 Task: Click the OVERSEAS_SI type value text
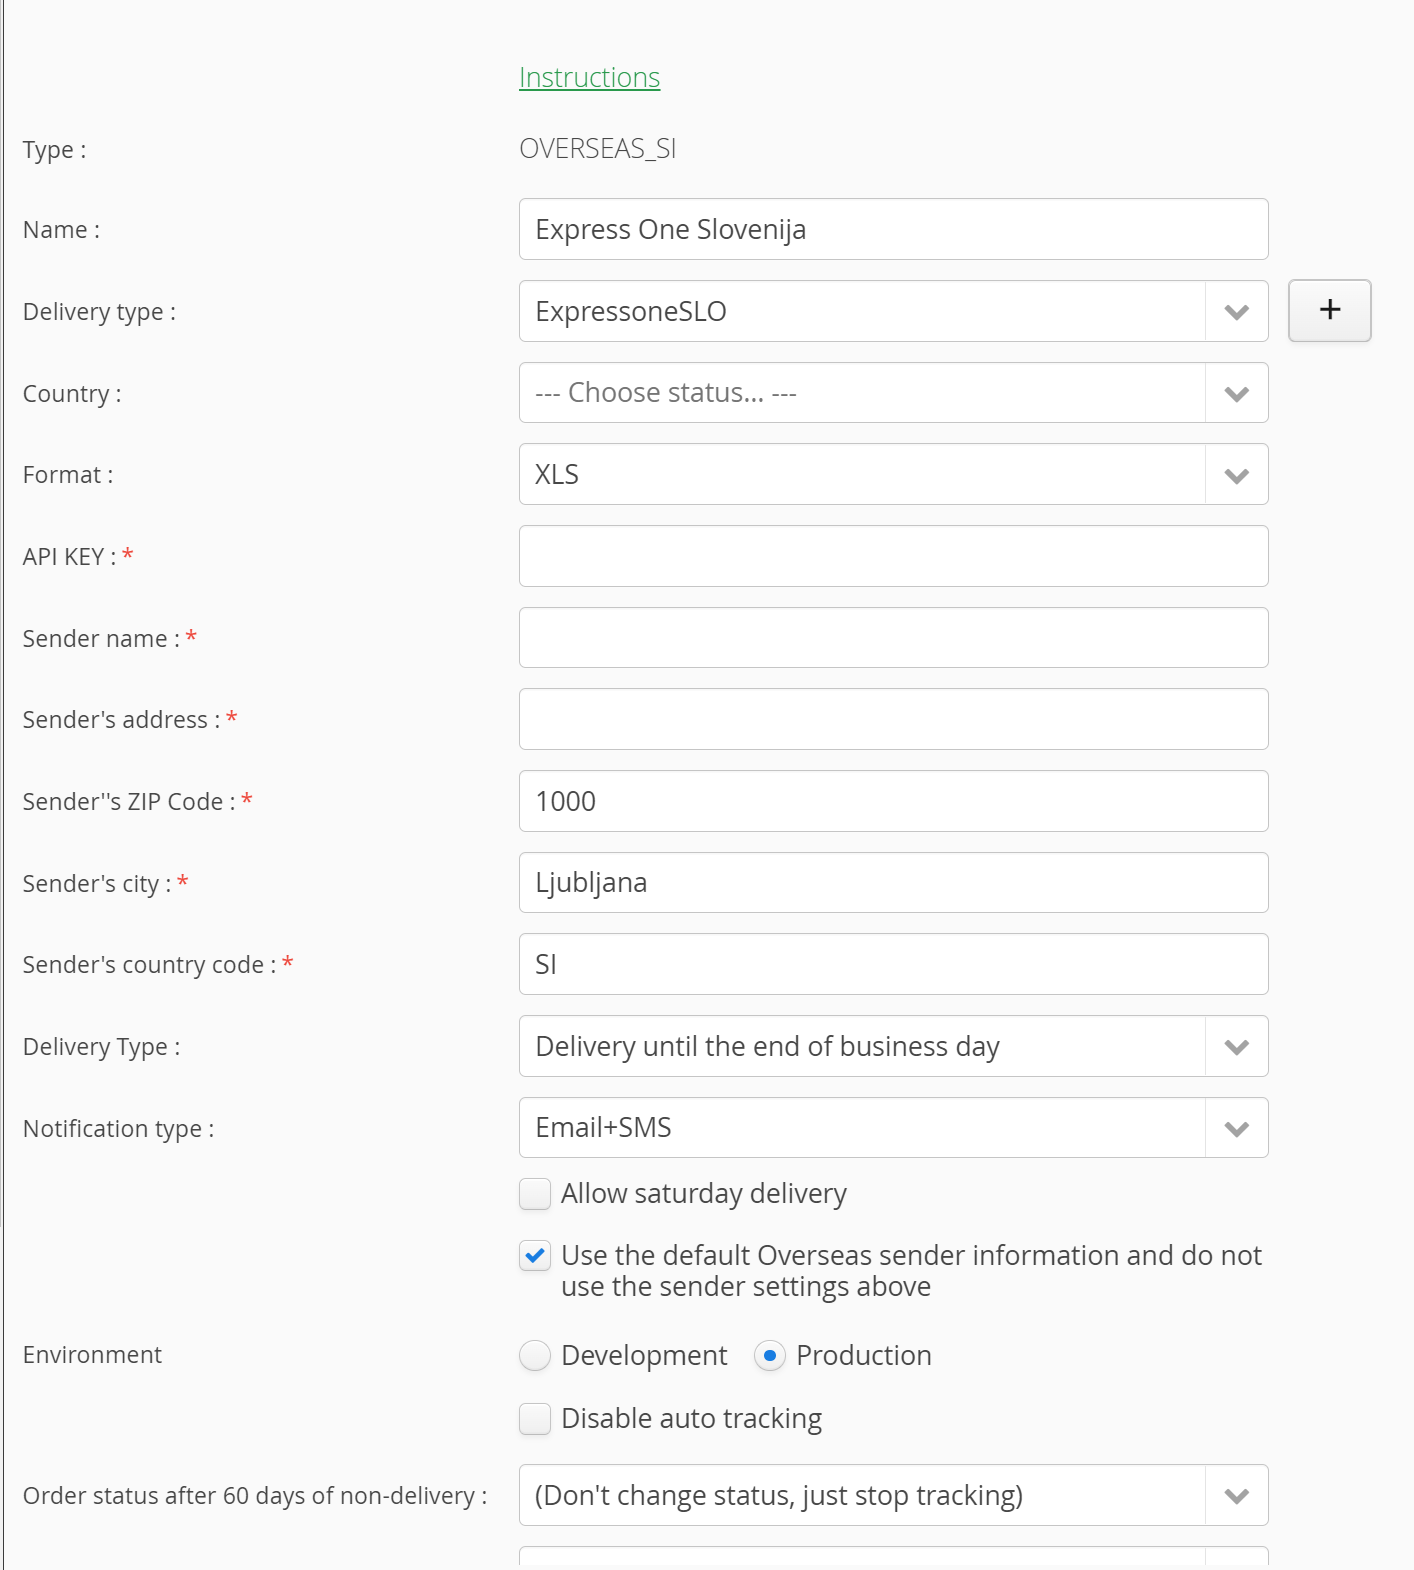pos(598,149)
